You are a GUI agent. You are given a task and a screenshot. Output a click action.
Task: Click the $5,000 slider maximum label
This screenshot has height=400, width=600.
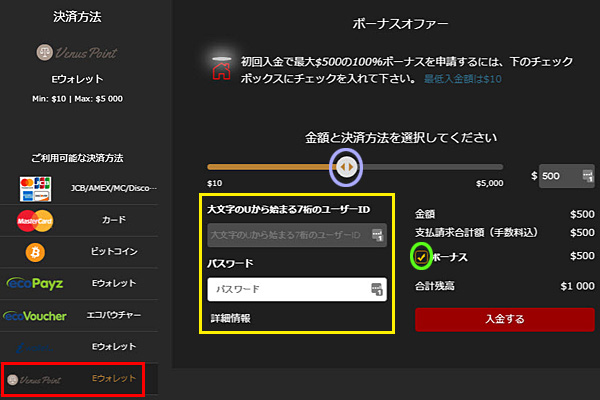490,183
